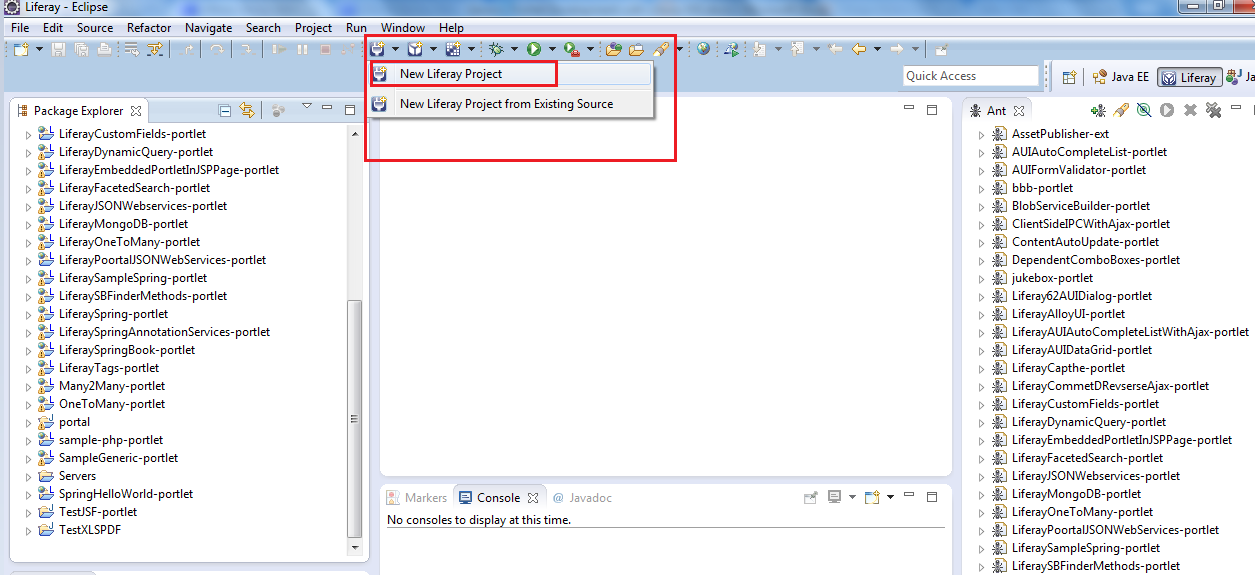Toggle Link with Editor in Package Explorer
The width and height of the screenshot is (1255, 575).
(x=247, y=111)
